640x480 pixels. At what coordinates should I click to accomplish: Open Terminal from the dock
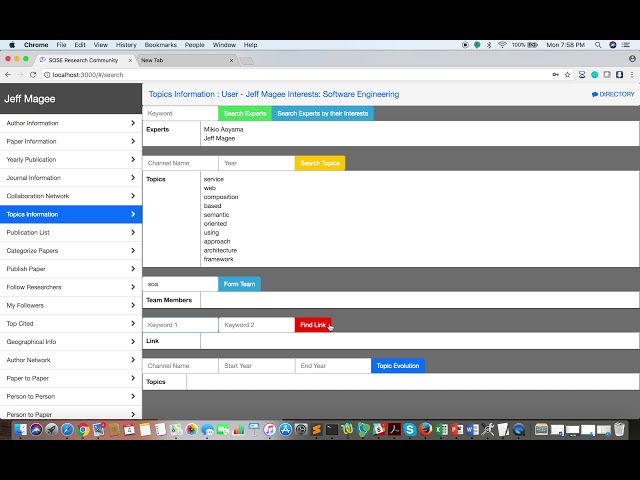pyautogui.click(x=332, y=429)
